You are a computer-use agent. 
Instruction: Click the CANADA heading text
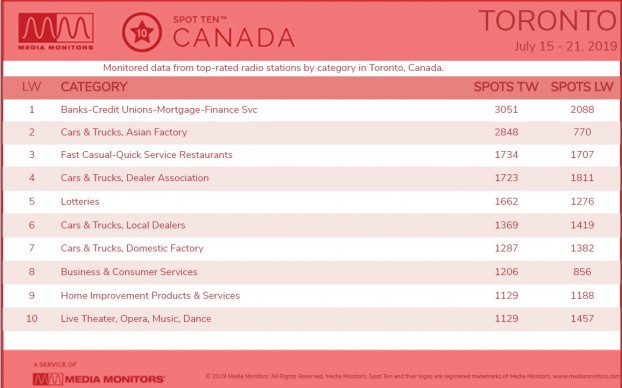[x=234, y=38]
